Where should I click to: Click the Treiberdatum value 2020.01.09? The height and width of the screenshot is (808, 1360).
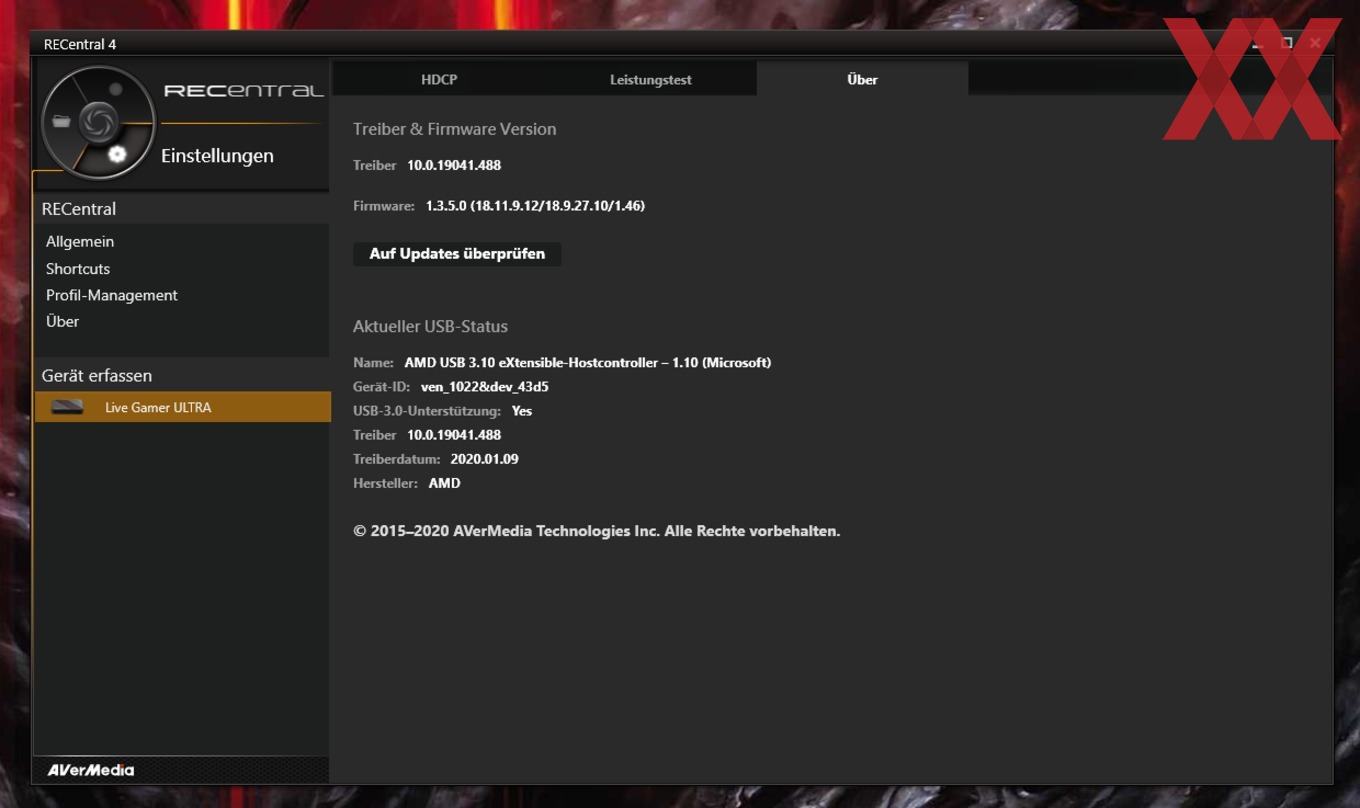click(485, 459)
